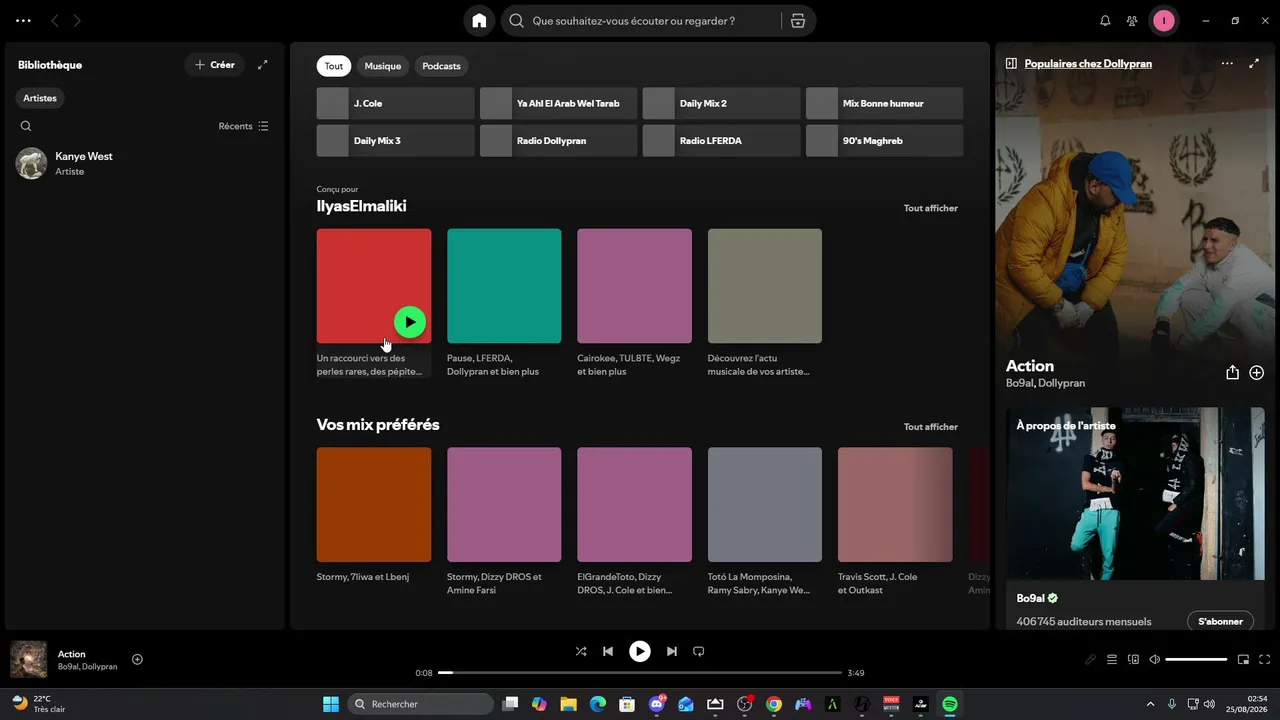Open Windows Start menu
The image size is (1280, 720).
pos(331,704)
